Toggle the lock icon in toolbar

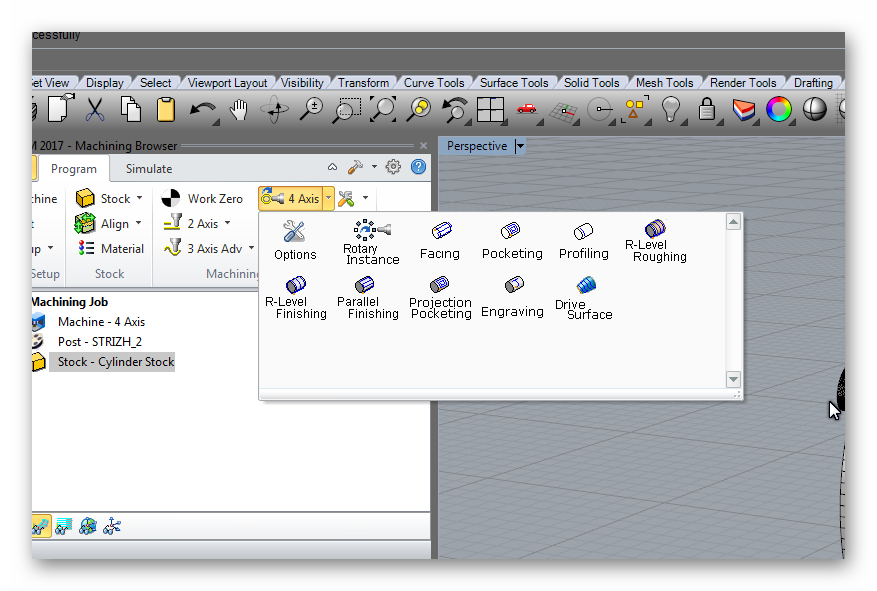tap(707, 109)
